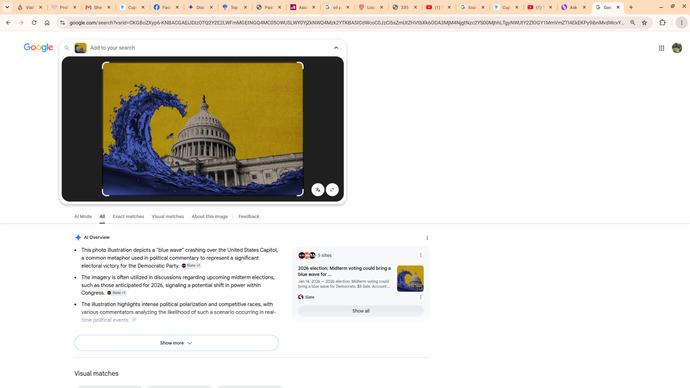Go back using the browser back arrow
The image size is (690, 388).
click(x=8, y=22)
